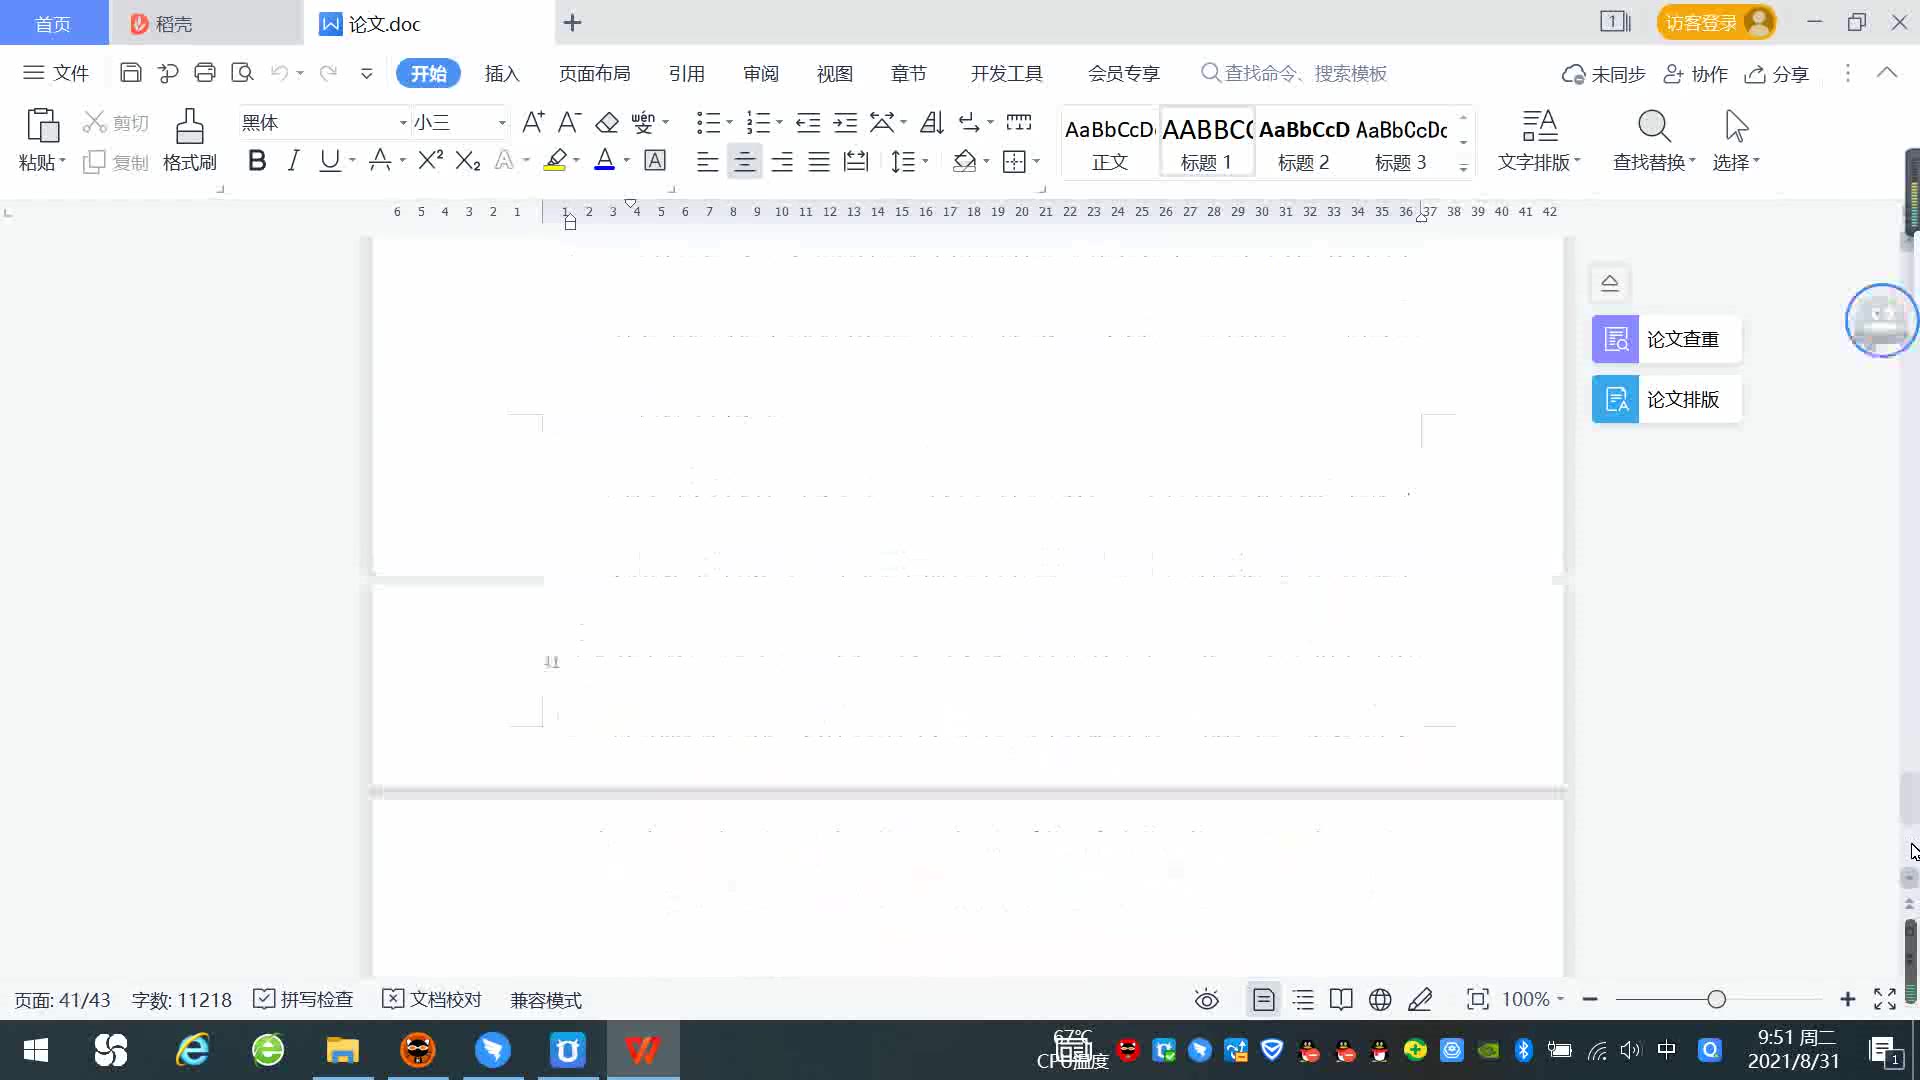1920x1080 pixels.
Task: Switch to eye-protection mode icon
Action: 1207,999
